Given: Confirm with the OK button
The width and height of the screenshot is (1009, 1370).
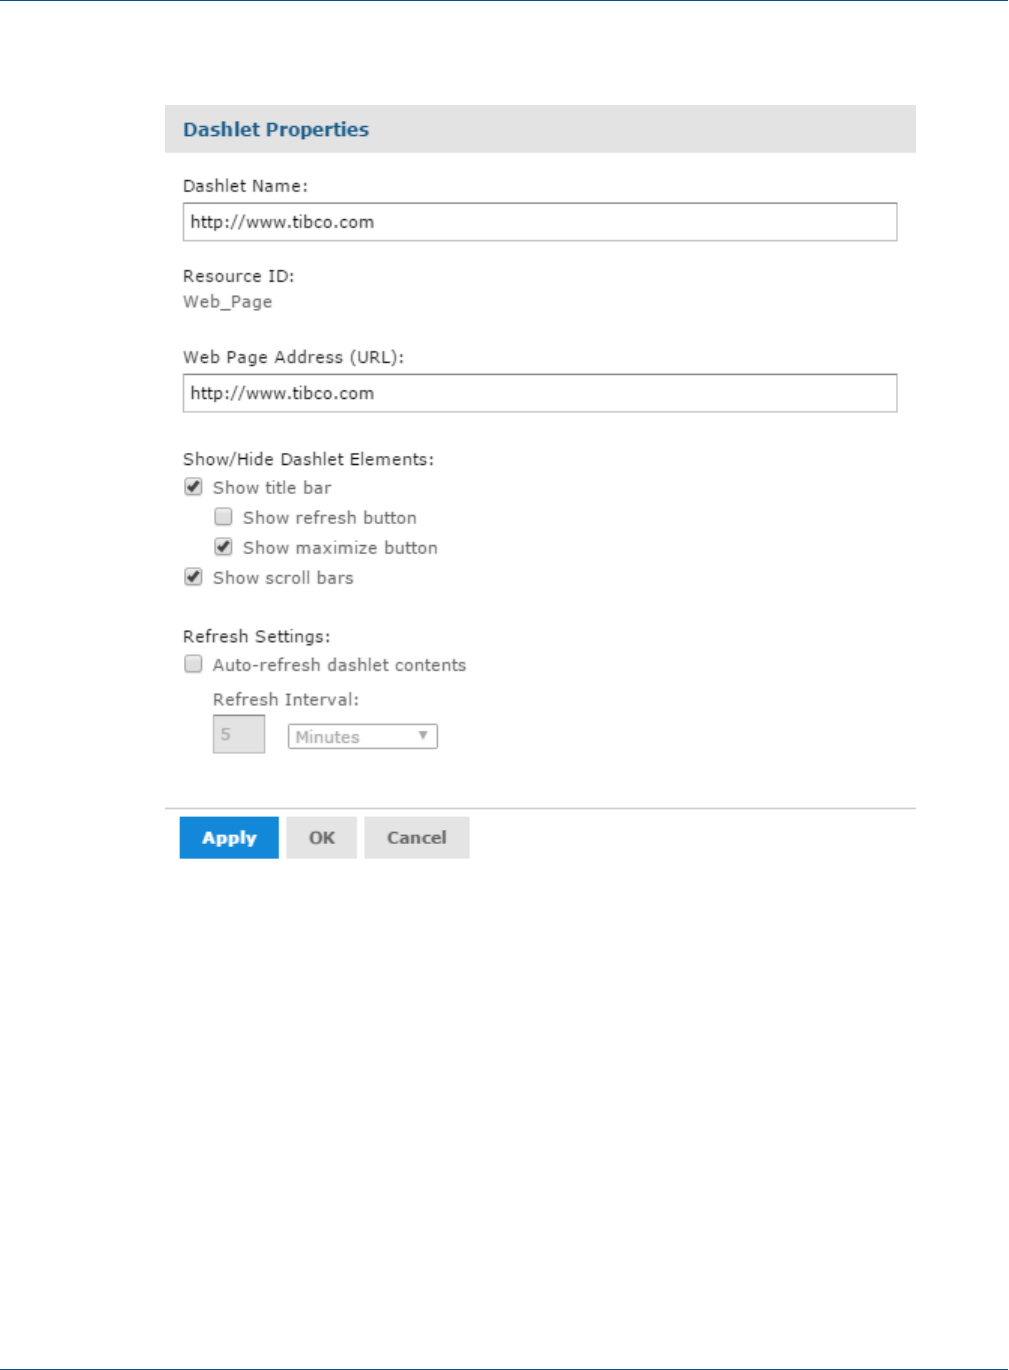Looking at the screenshot, I should pos(322,838).
